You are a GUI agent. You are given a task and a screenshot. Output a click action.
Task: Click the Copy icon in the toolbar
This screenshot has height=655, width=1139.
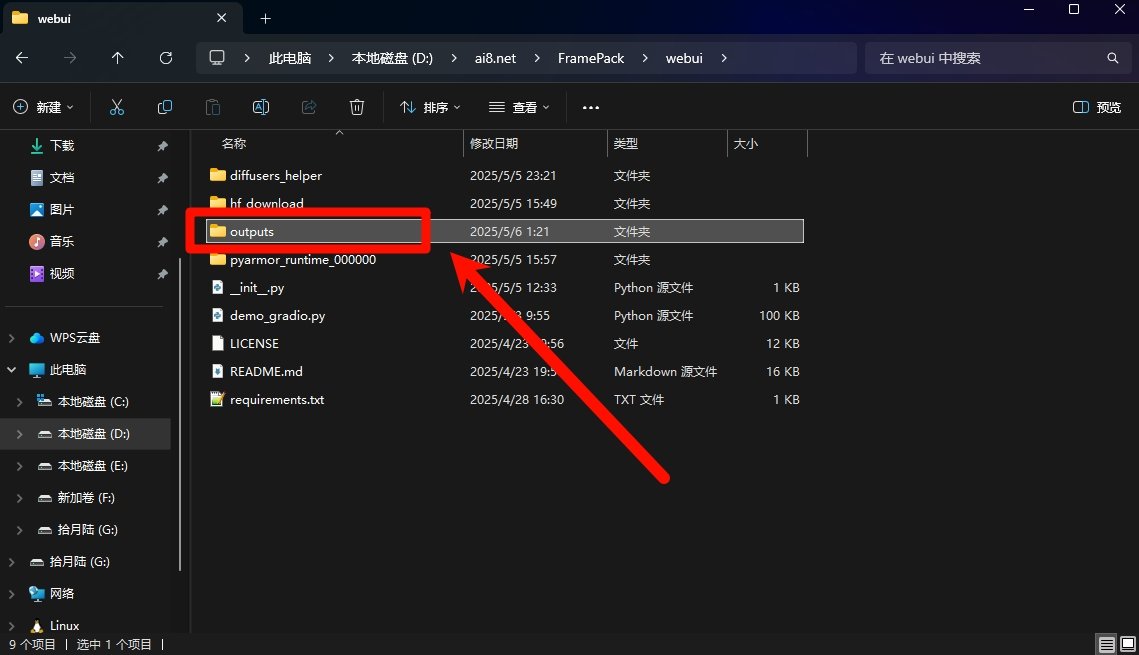point(164,107)
